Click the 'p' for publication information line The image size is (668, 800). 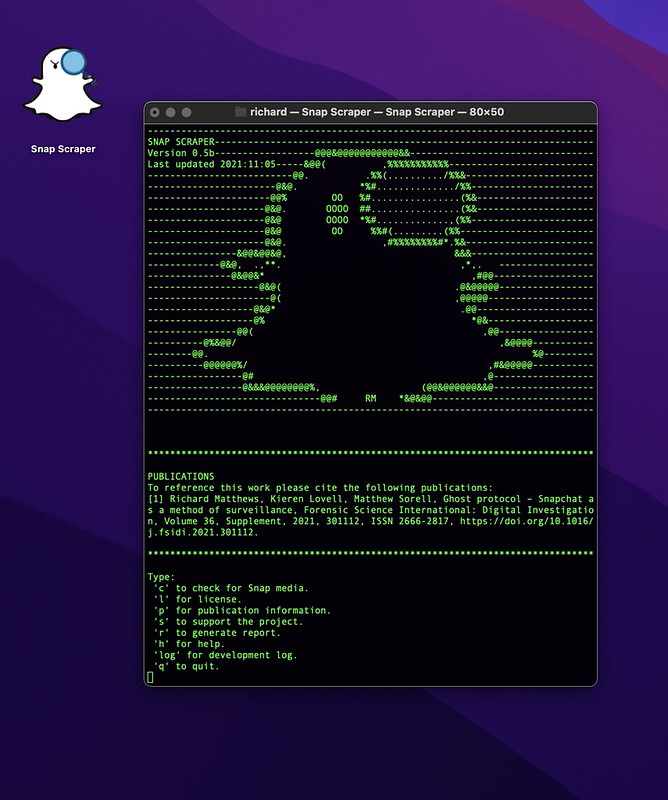tap(242, 610)
